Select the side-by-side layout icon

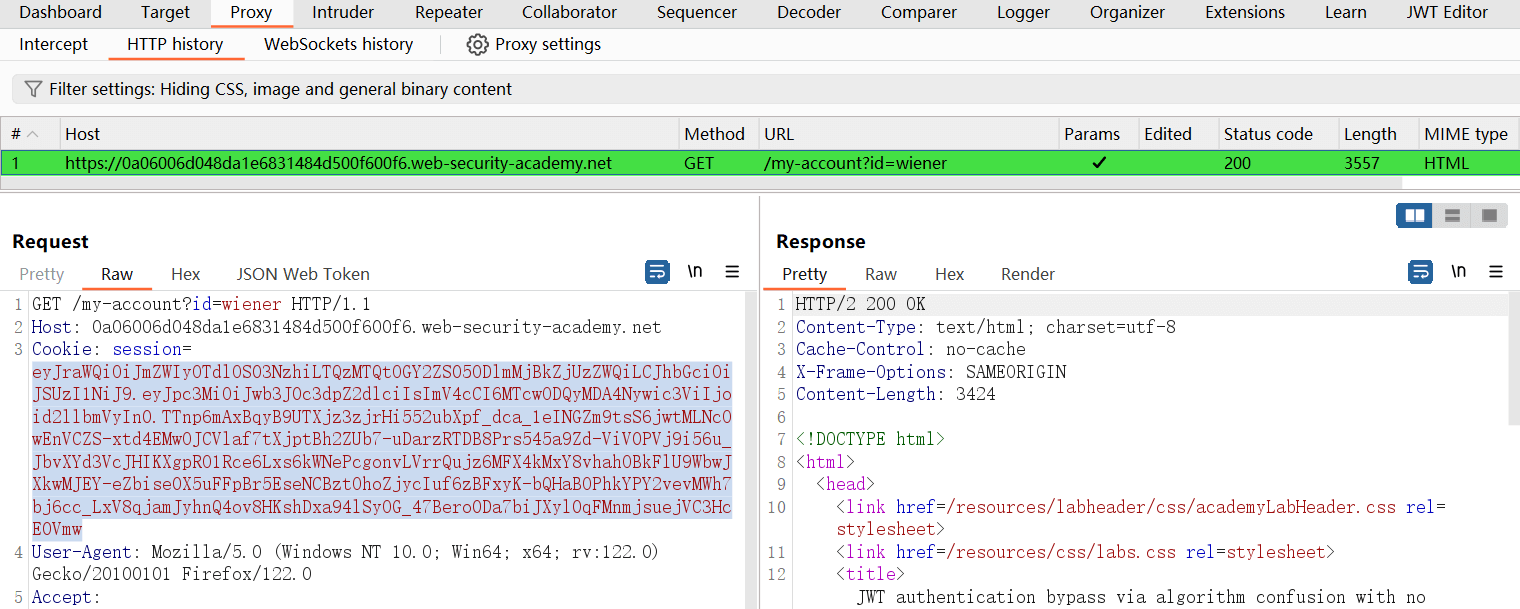1414,215
